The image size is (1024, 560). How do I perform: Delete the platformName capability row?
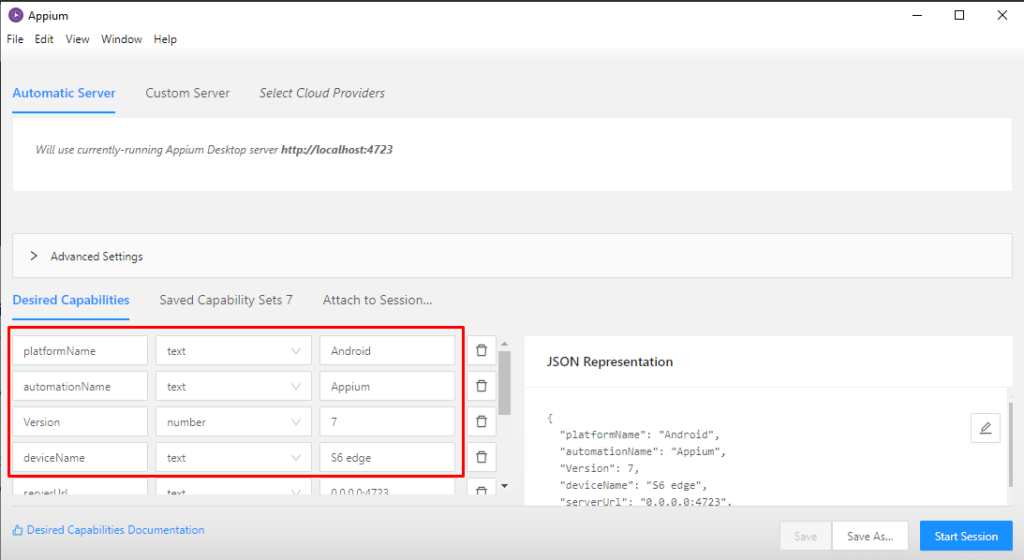click(481, 350)
